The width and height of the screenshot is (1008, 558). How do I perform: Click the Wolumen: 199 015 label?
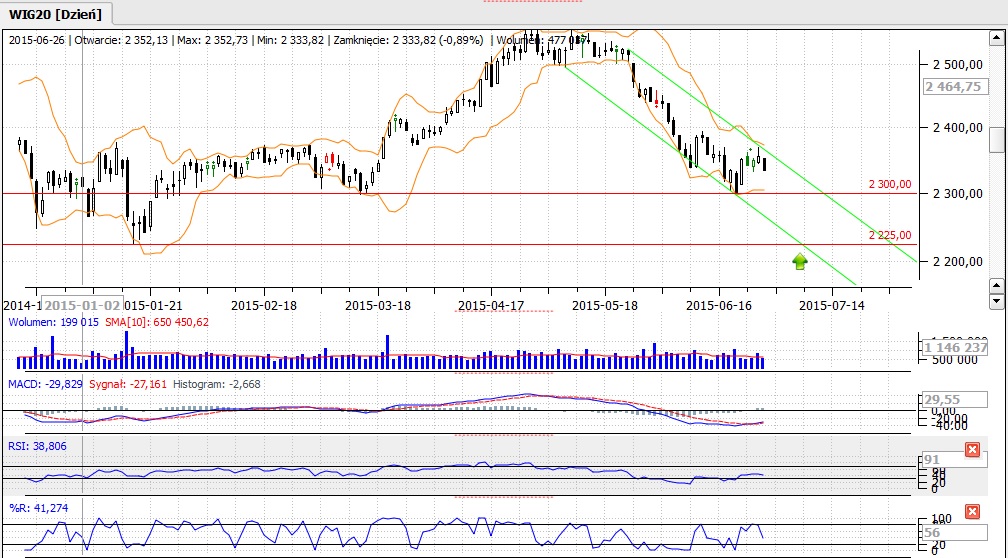click(x=53, y=322)
